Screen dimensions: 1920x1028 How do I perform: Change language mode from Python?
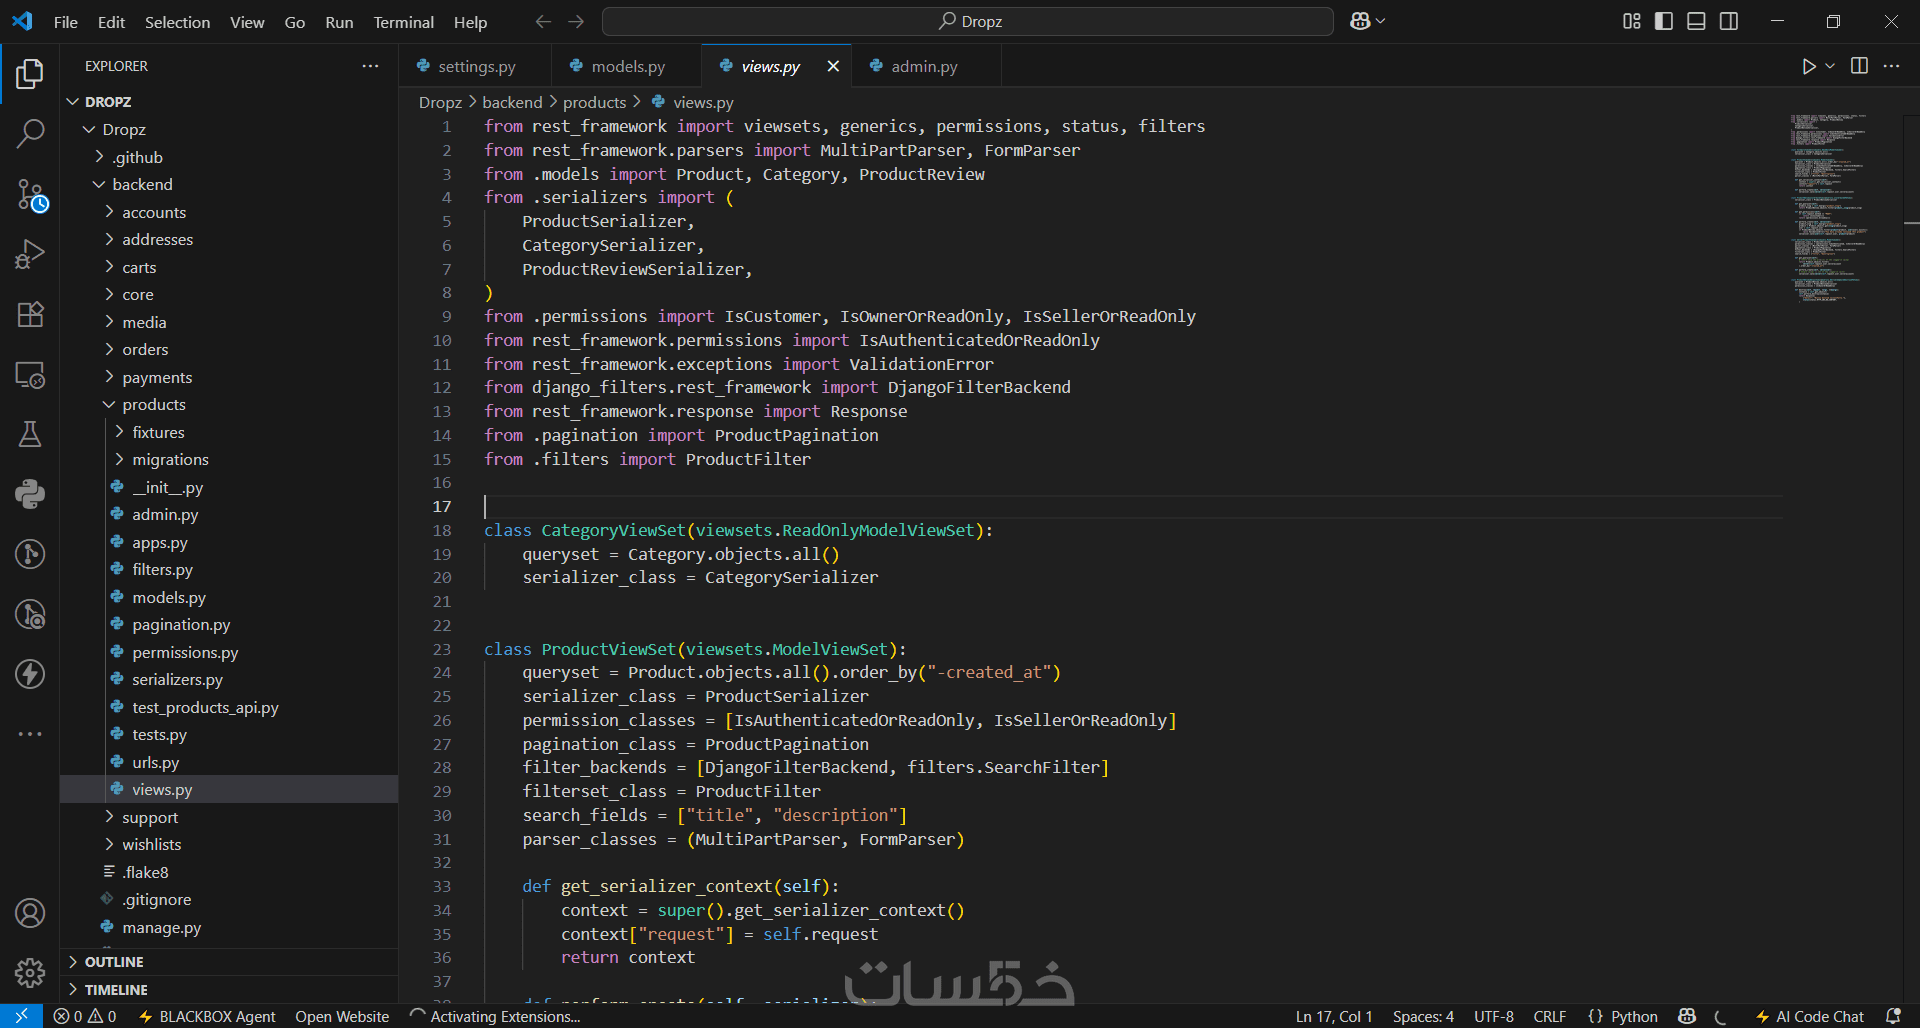[1634, 1016]
